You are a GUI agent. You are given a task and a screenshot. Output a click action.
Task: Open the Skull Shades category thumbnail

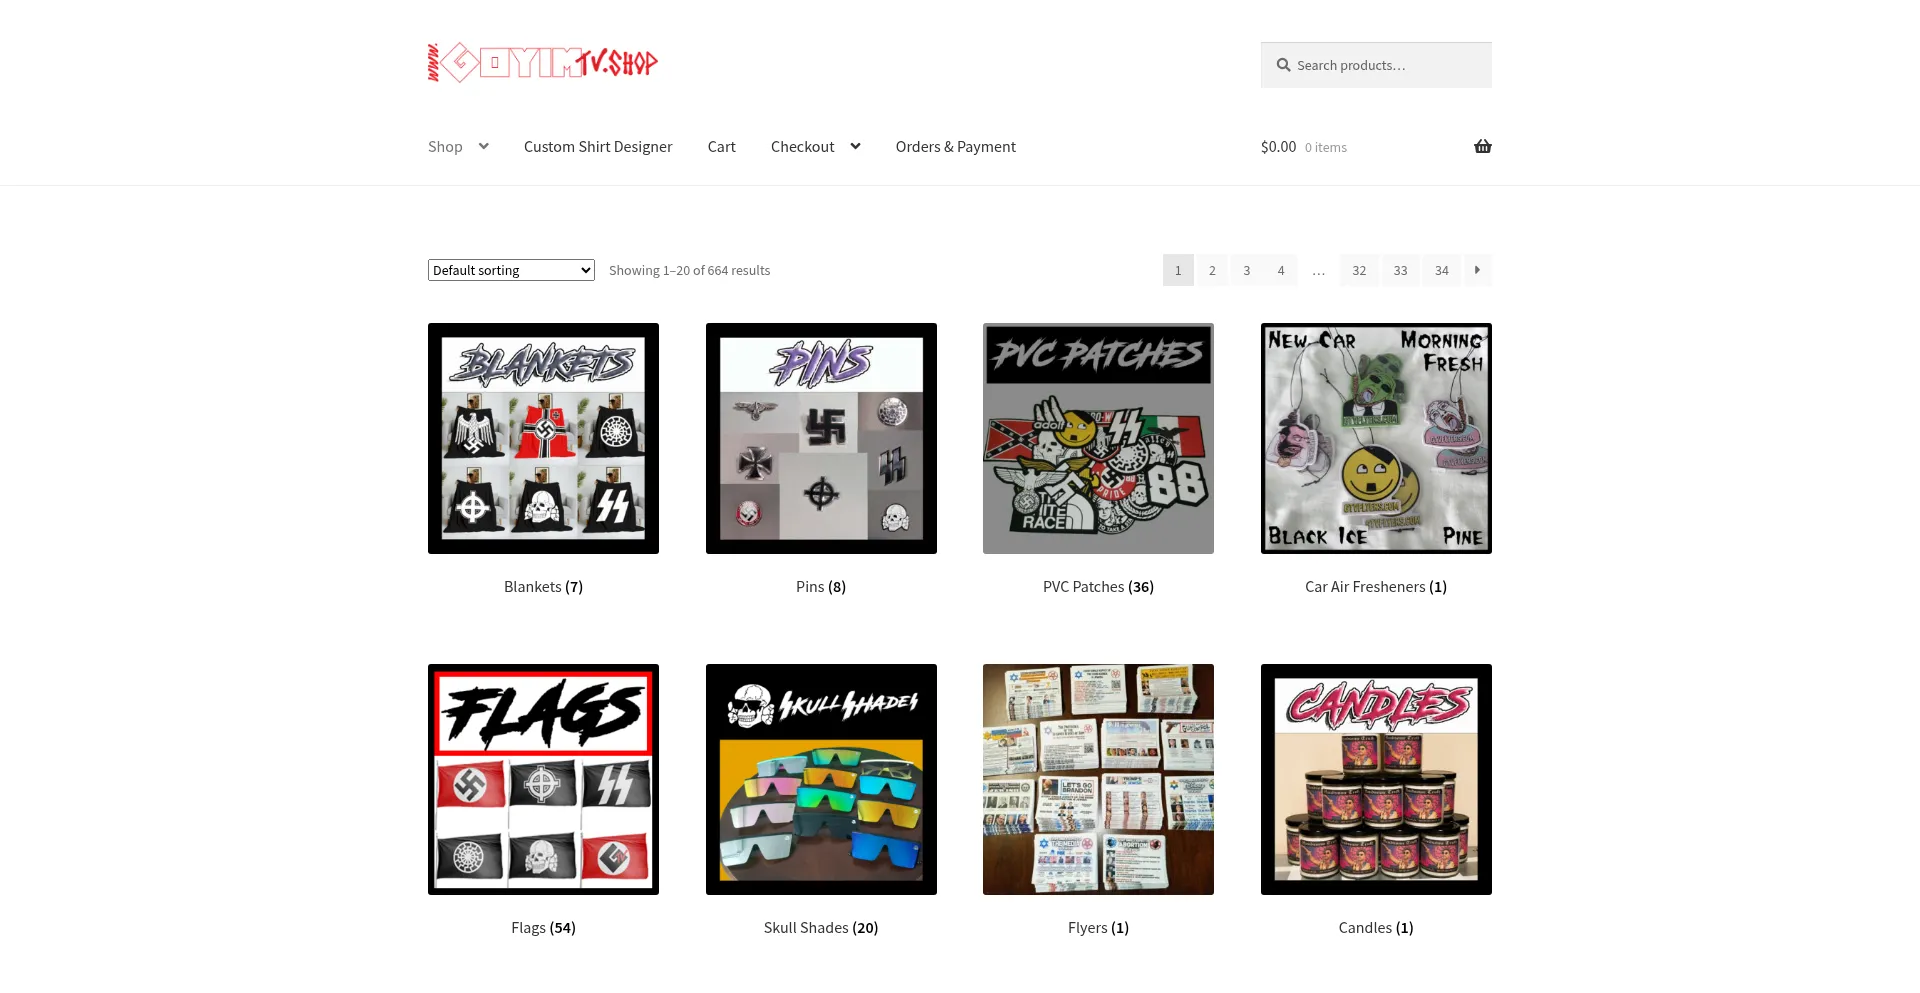point(821,779)
